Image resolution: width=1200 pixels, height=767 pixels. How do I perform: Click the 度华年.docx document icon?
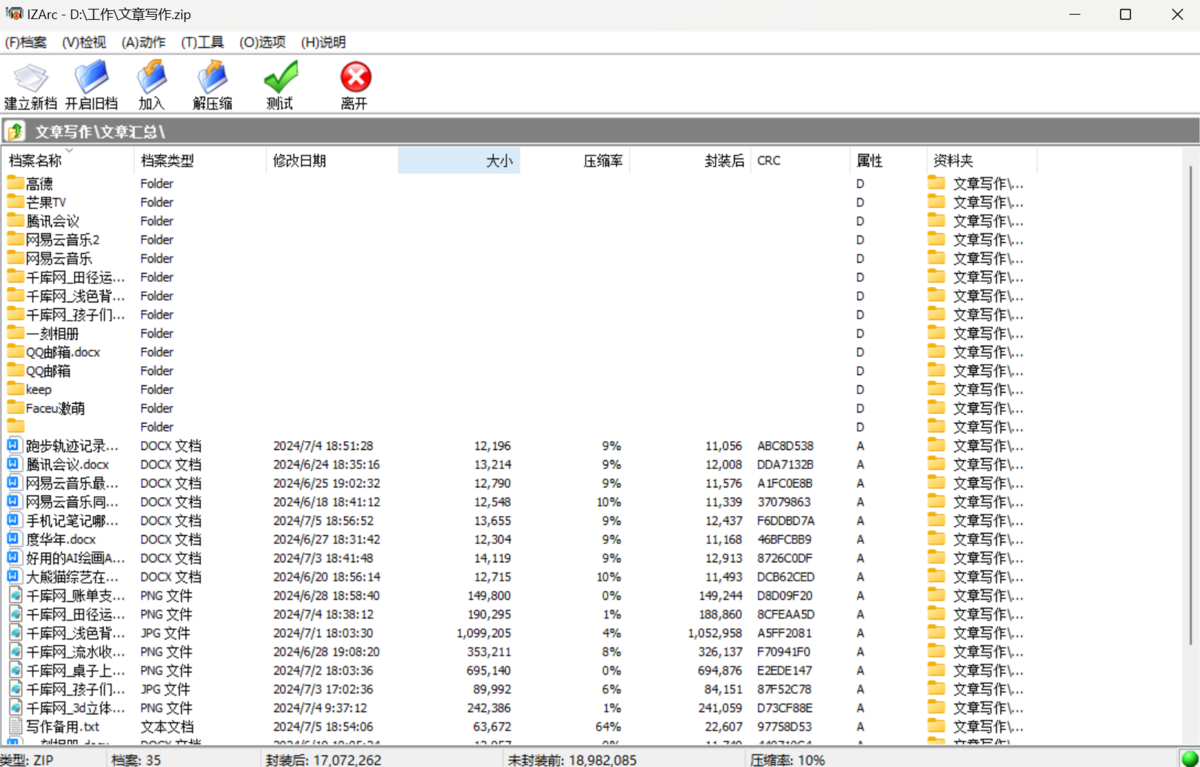tap(14, 539)
